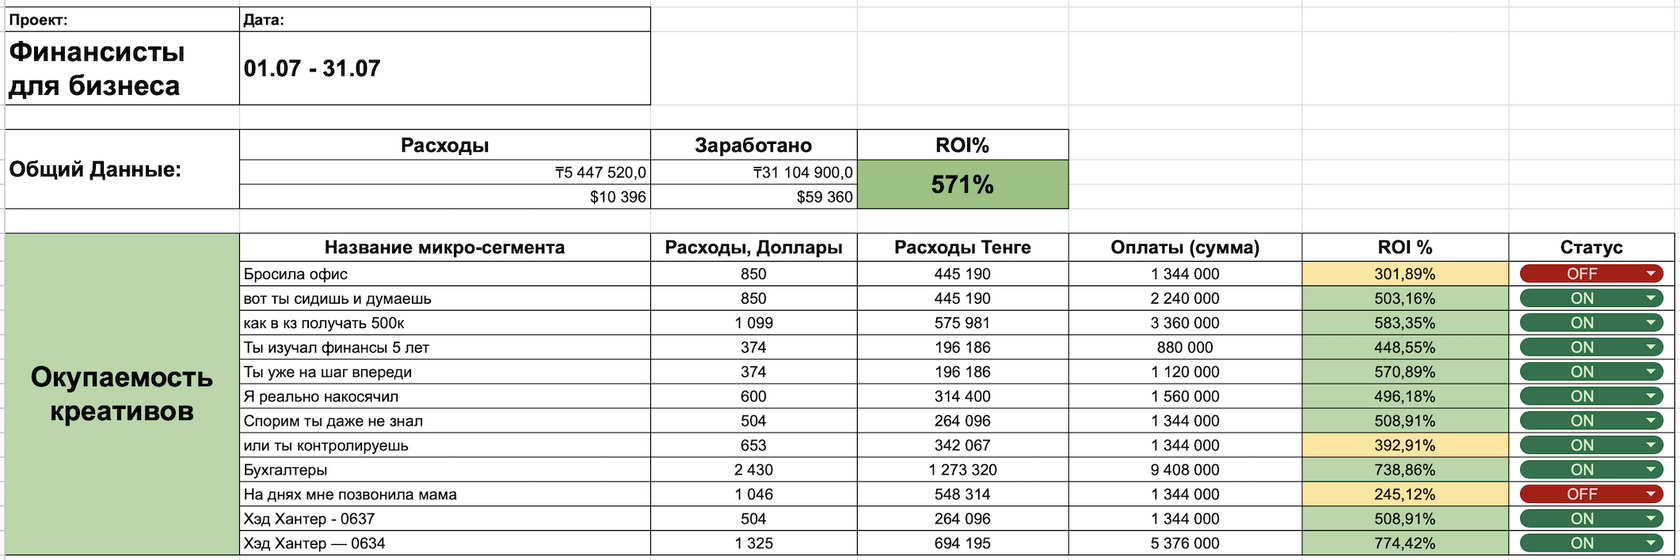Click the Окупаемость креативов merged cell
Screen dimensions: 1680x560
[x=122, y=395]
